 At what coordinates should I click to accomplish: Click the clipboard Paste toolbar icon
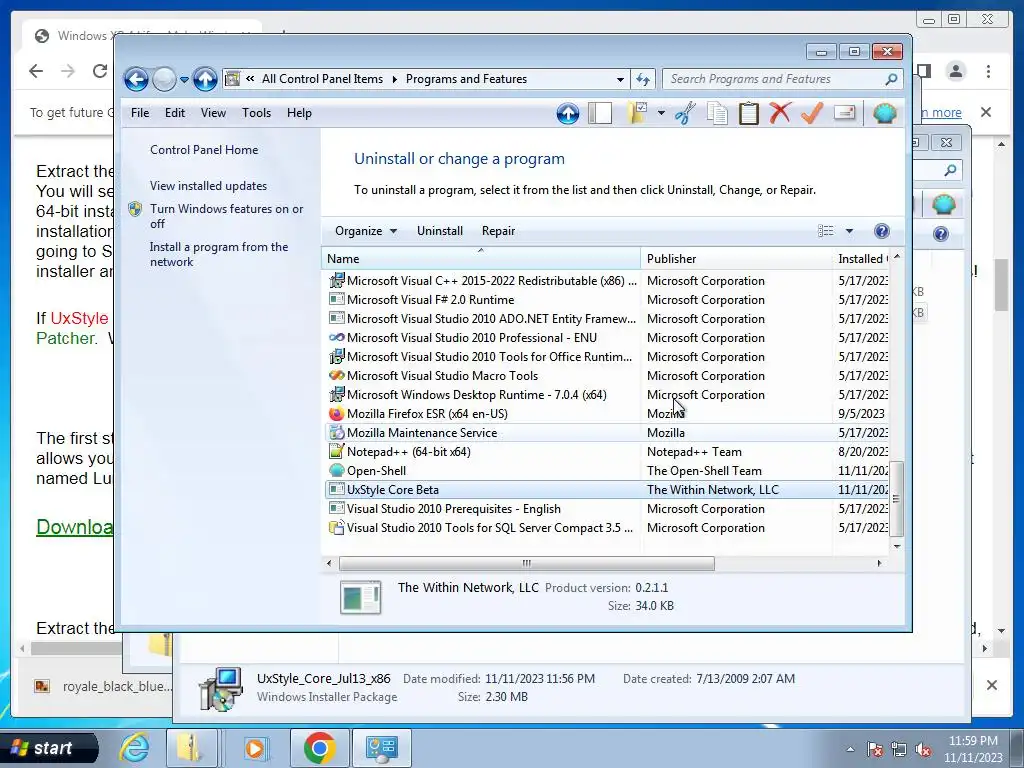[748, 114]
